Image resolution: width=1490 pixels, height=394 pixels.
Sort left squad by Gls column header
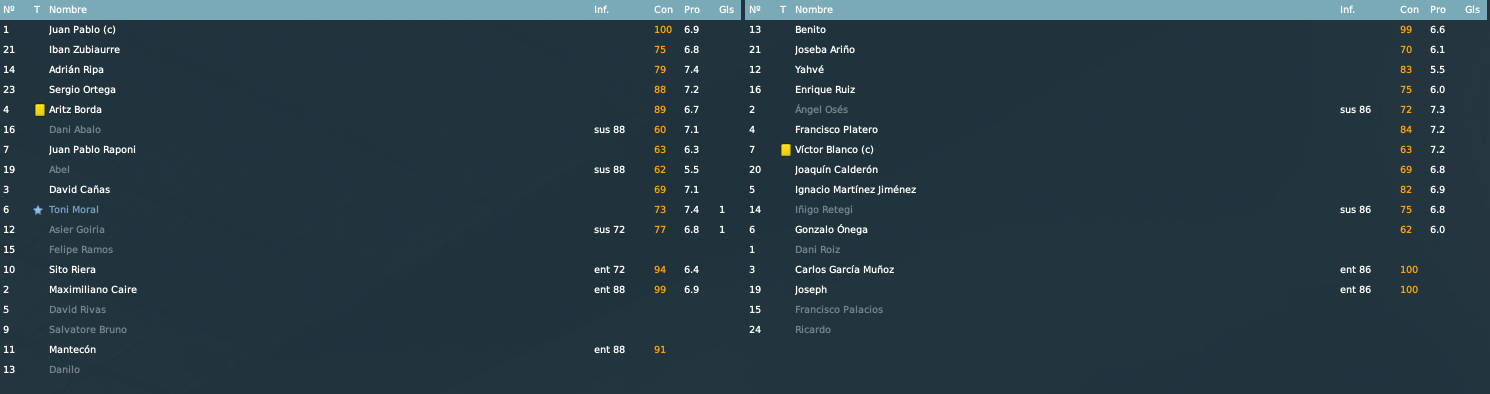point(725,9)
